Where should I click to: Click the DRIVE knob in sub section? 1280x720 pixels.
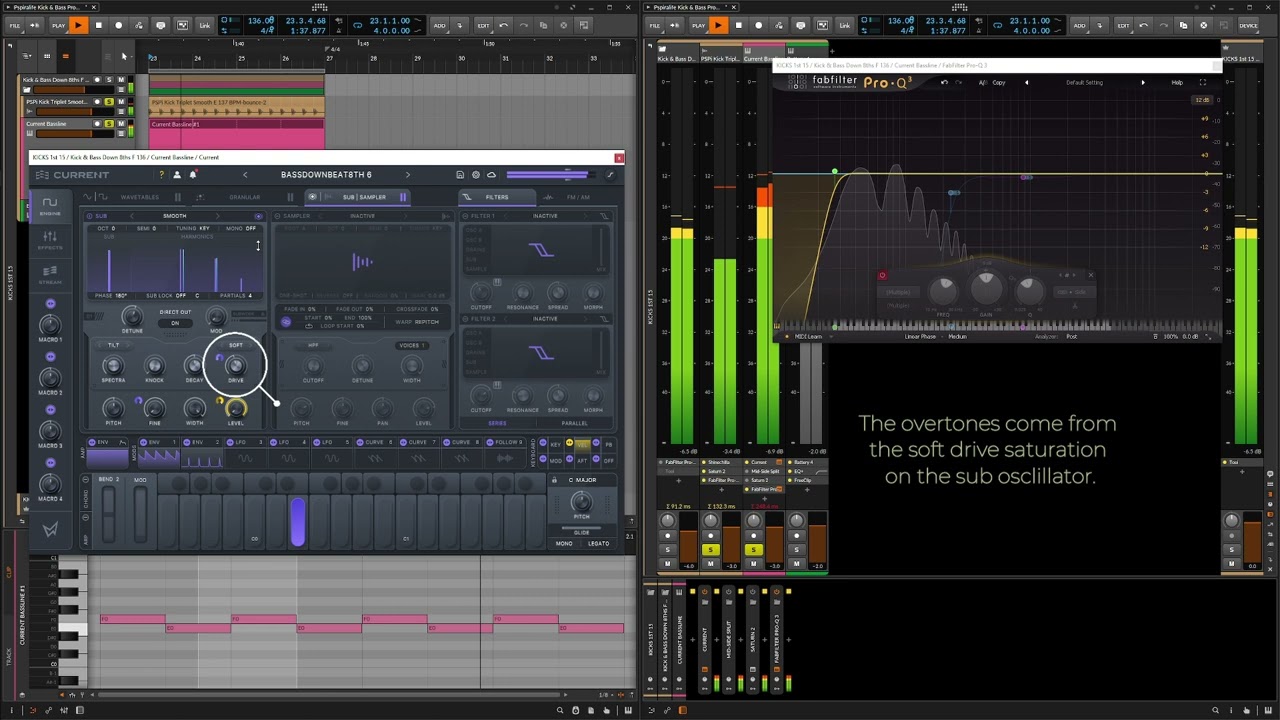point(236,365)
